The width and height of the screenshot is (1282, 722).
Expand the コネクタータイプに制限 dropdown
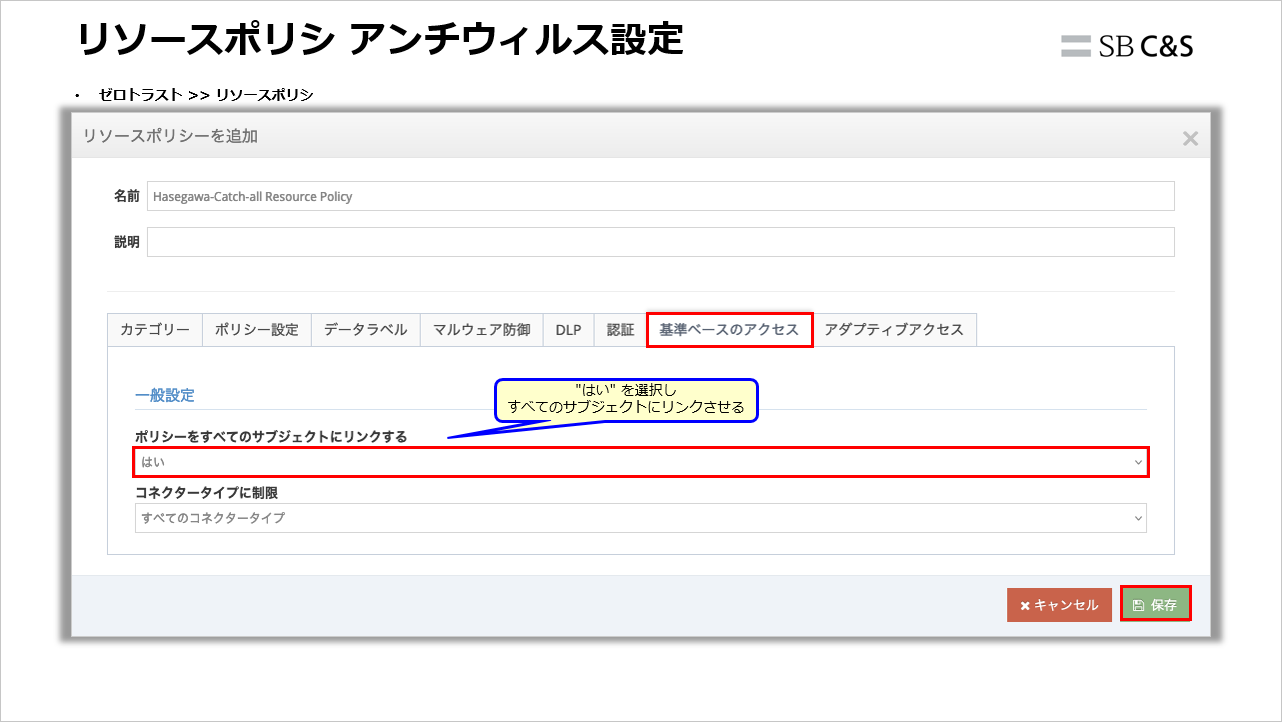(641, 518)
